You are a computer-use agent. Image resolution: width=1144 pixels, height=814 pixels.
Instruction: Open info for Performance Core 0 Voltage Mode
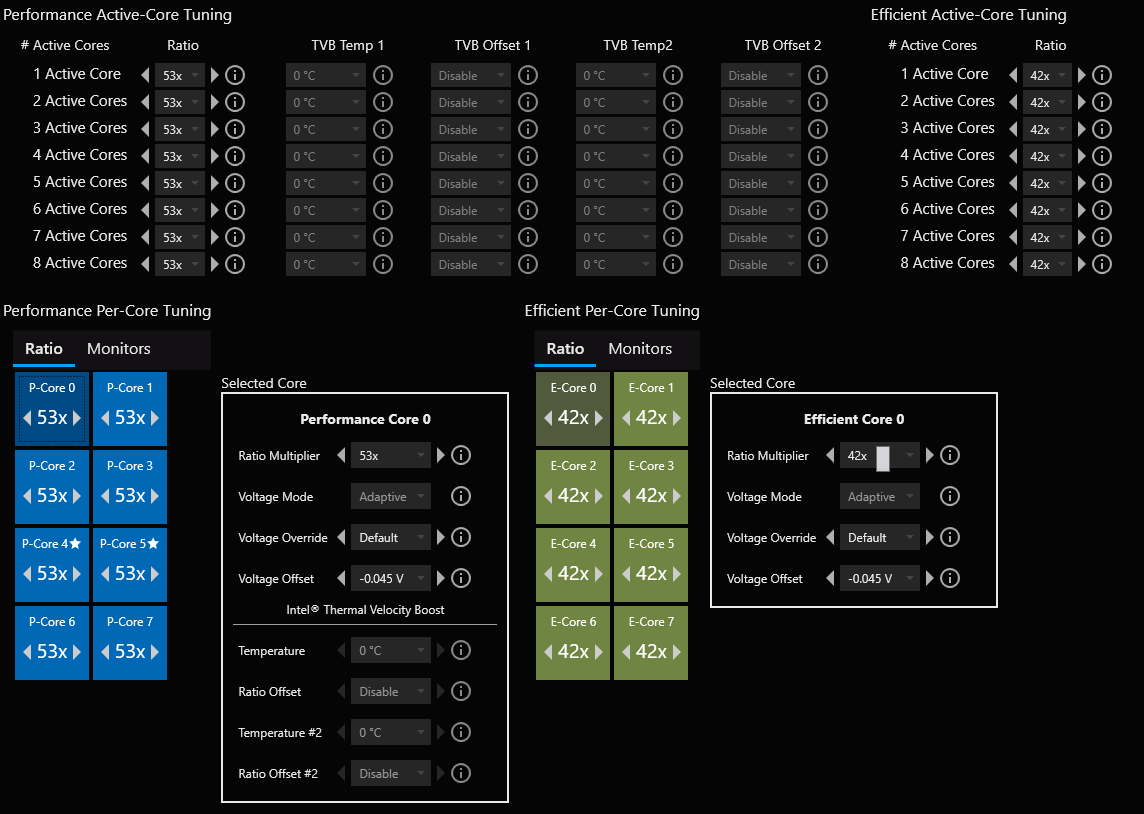(461, 496)
